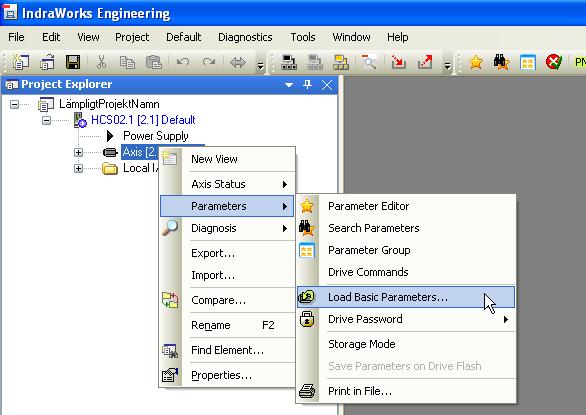Click the Parameter Group toolbar icon
This screenshot has width=586, height=415.
click(527, 62)
